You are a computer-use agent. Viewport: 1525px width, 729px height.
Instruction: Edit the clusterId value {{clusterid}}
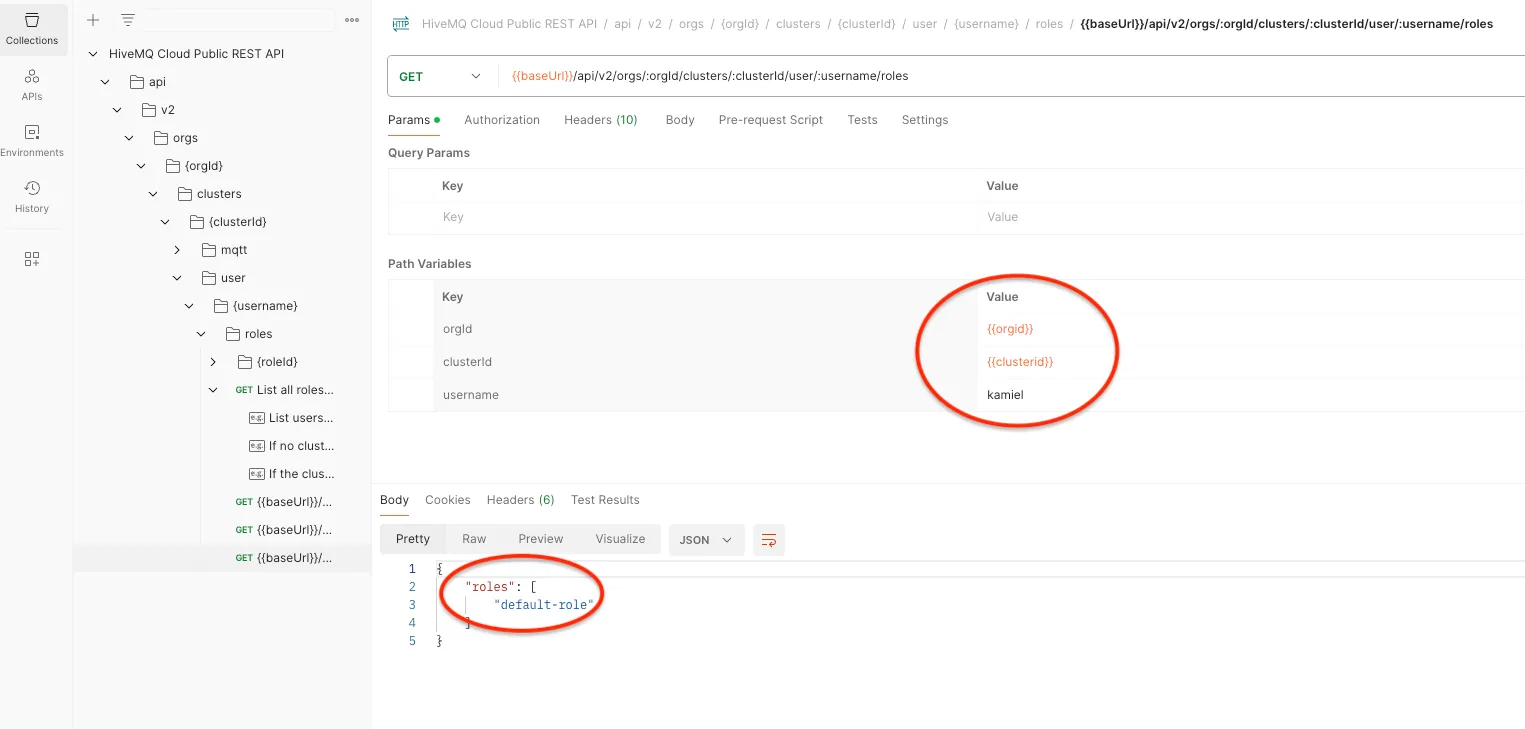(1020, 362)
